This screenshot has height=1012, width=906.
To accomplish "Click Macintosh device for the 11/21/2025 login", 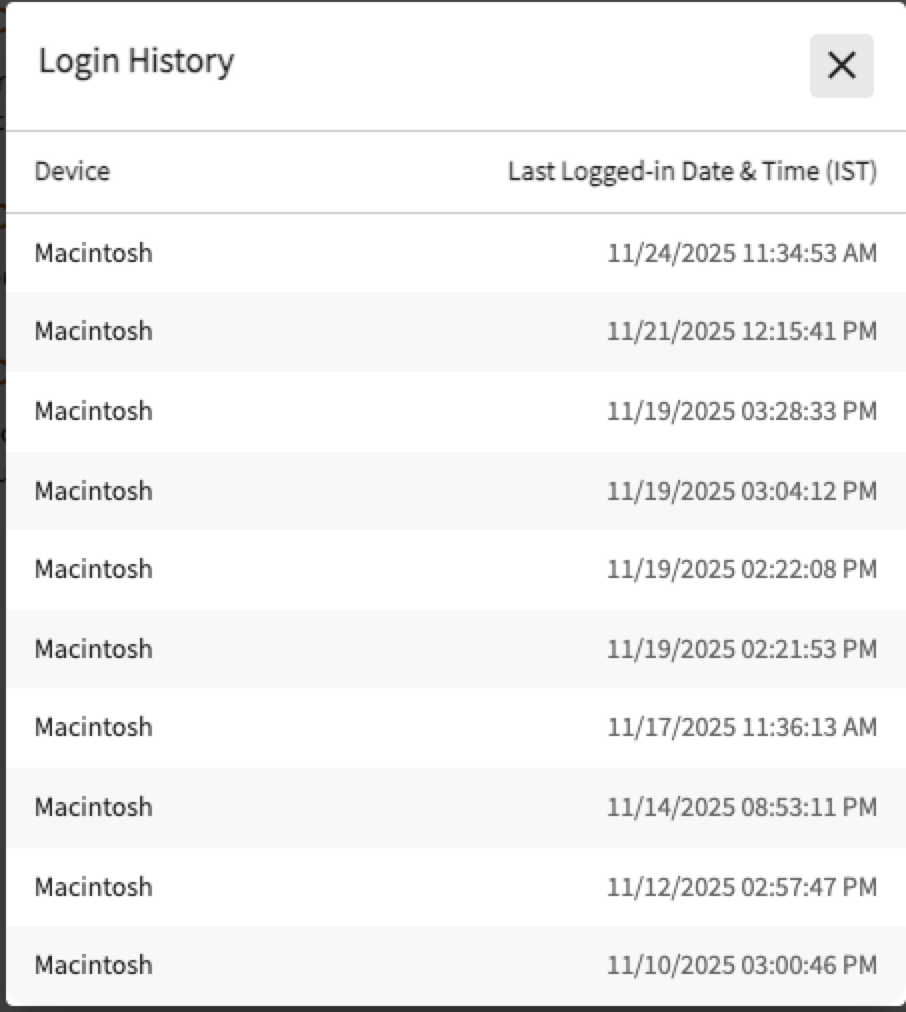I will 94,331.
